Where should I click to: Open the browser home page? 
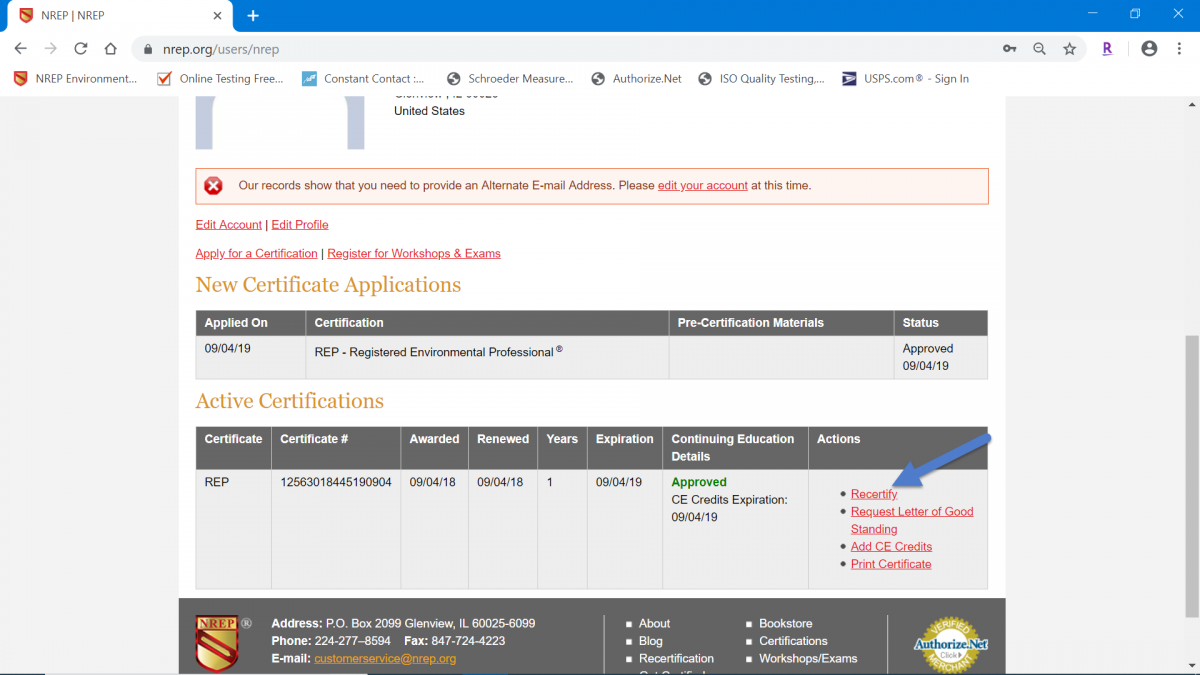coord(111,48)
